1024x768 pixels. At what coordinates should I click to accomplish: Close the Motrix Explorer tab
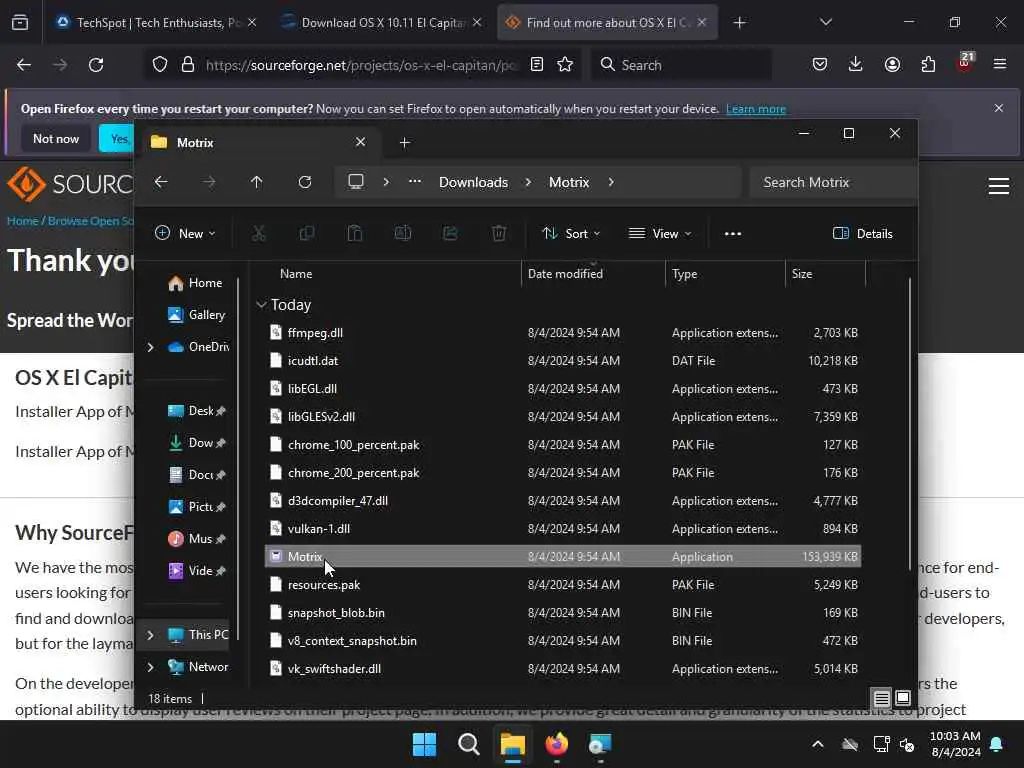click(360, 142)
